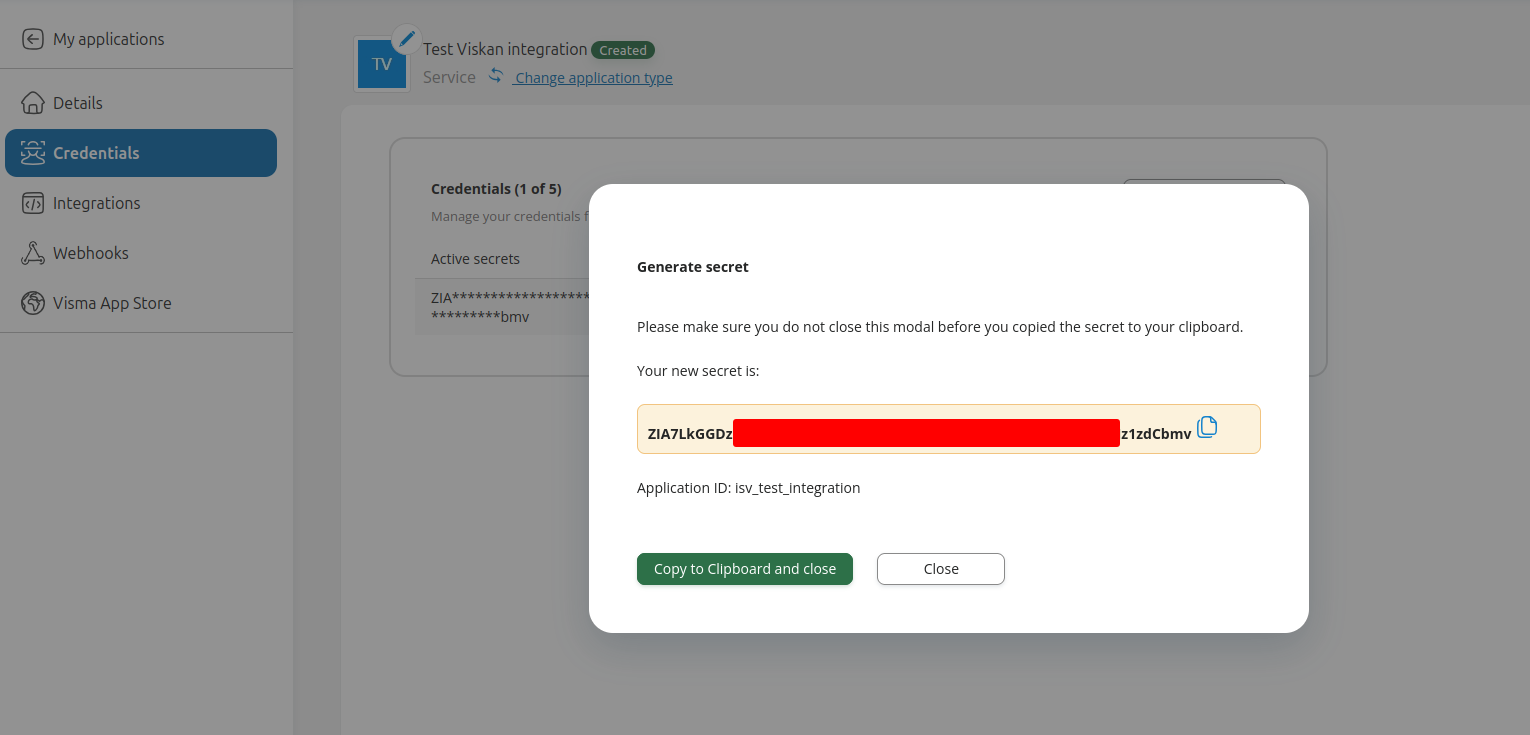
Task: Click the back arrow beside My applications
Action: tap(31, 38)
